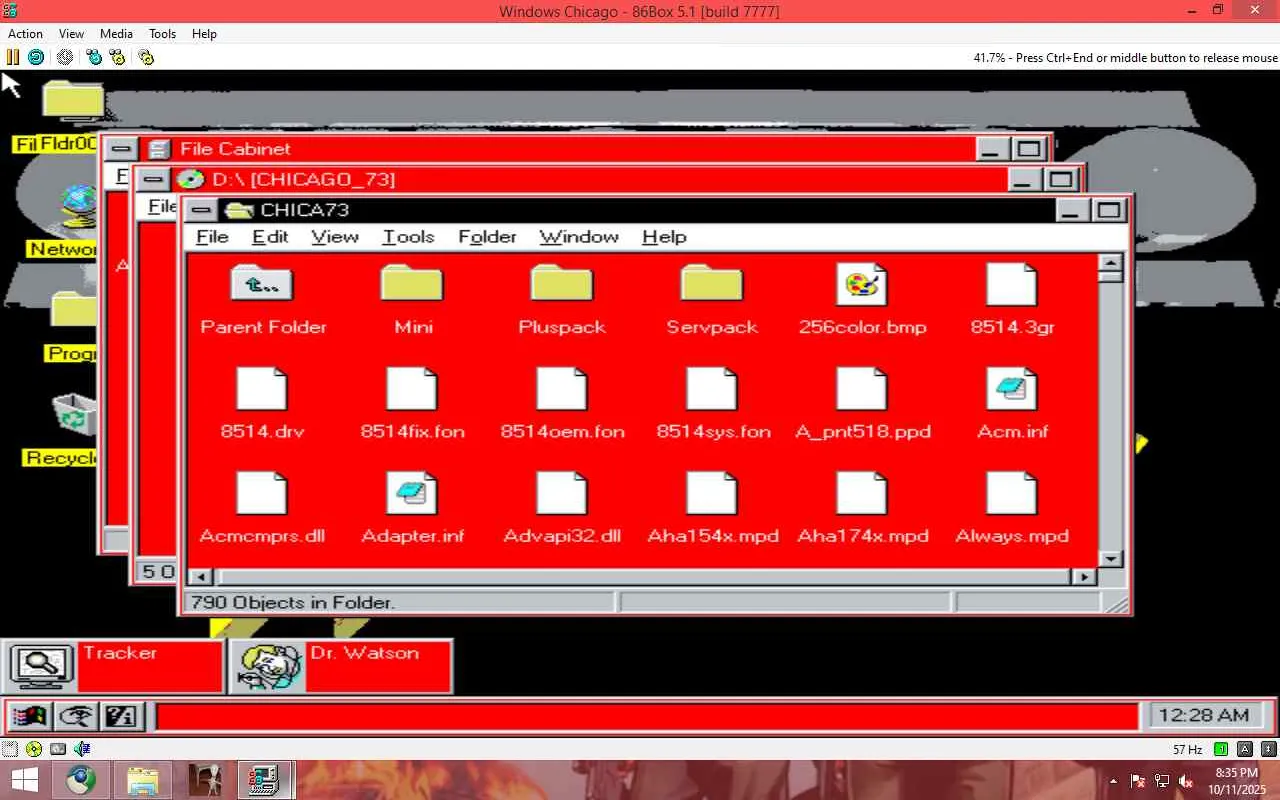
Task: Click the CHICA73 window title bar
Action: point(636,210)
